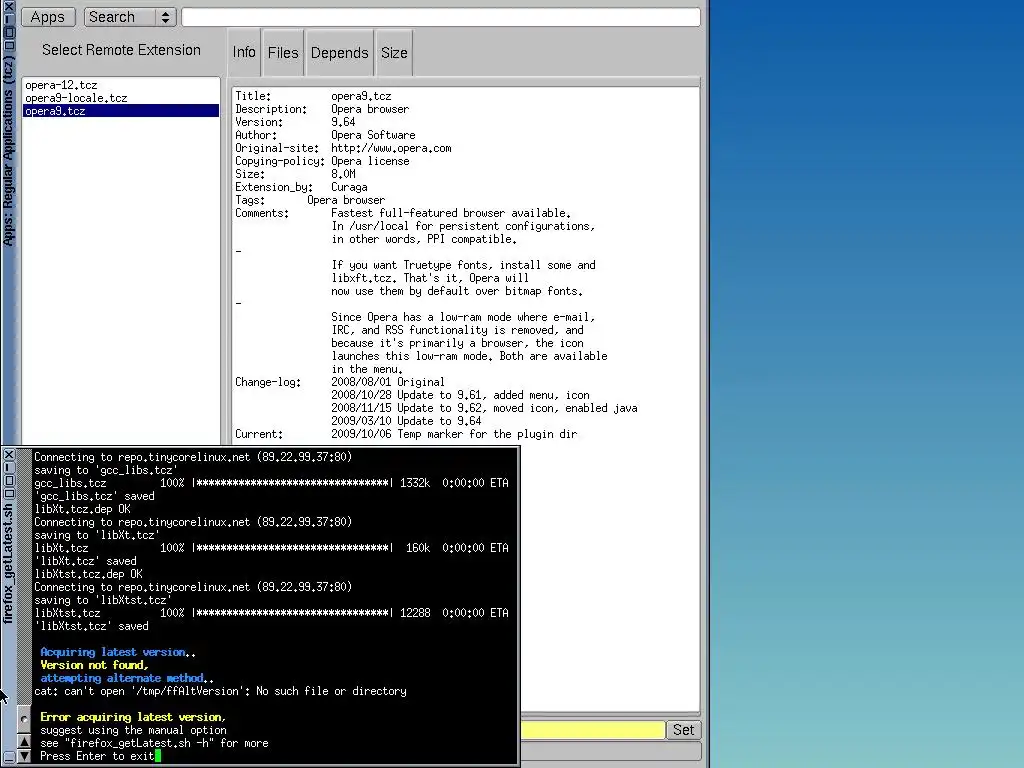Click the Title value opera9.tcz in info pane

click(x=360, y=96)
